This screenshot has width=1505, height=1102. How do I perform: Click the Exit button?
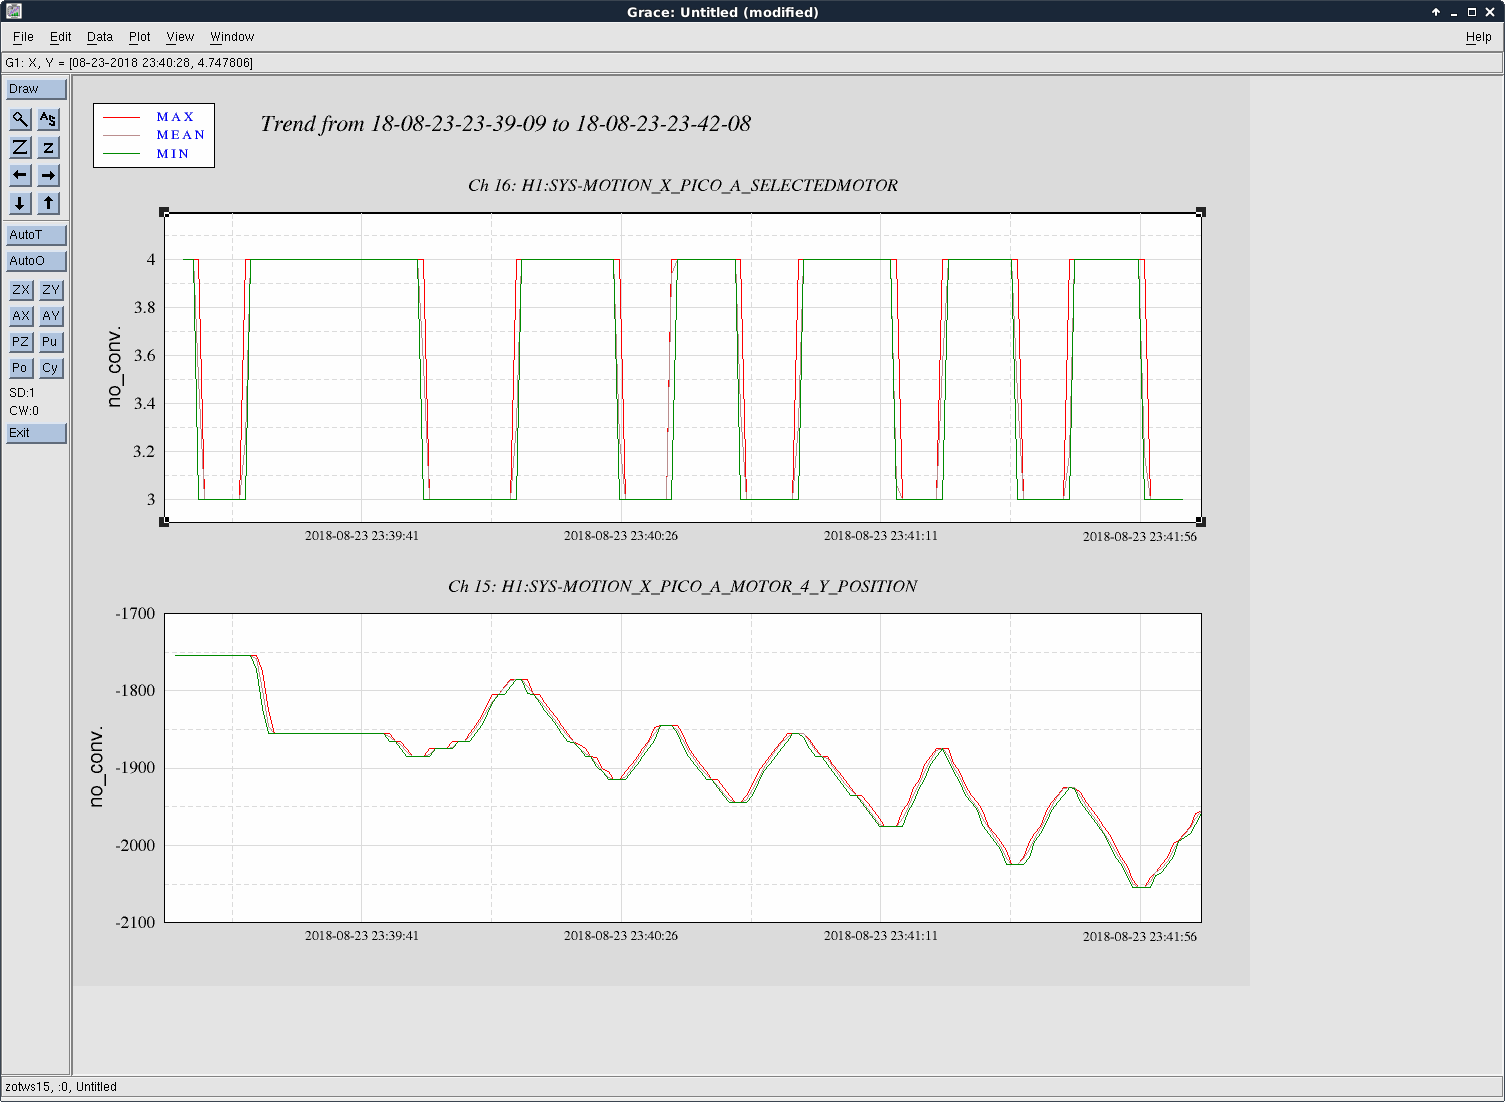click(36, 433)
